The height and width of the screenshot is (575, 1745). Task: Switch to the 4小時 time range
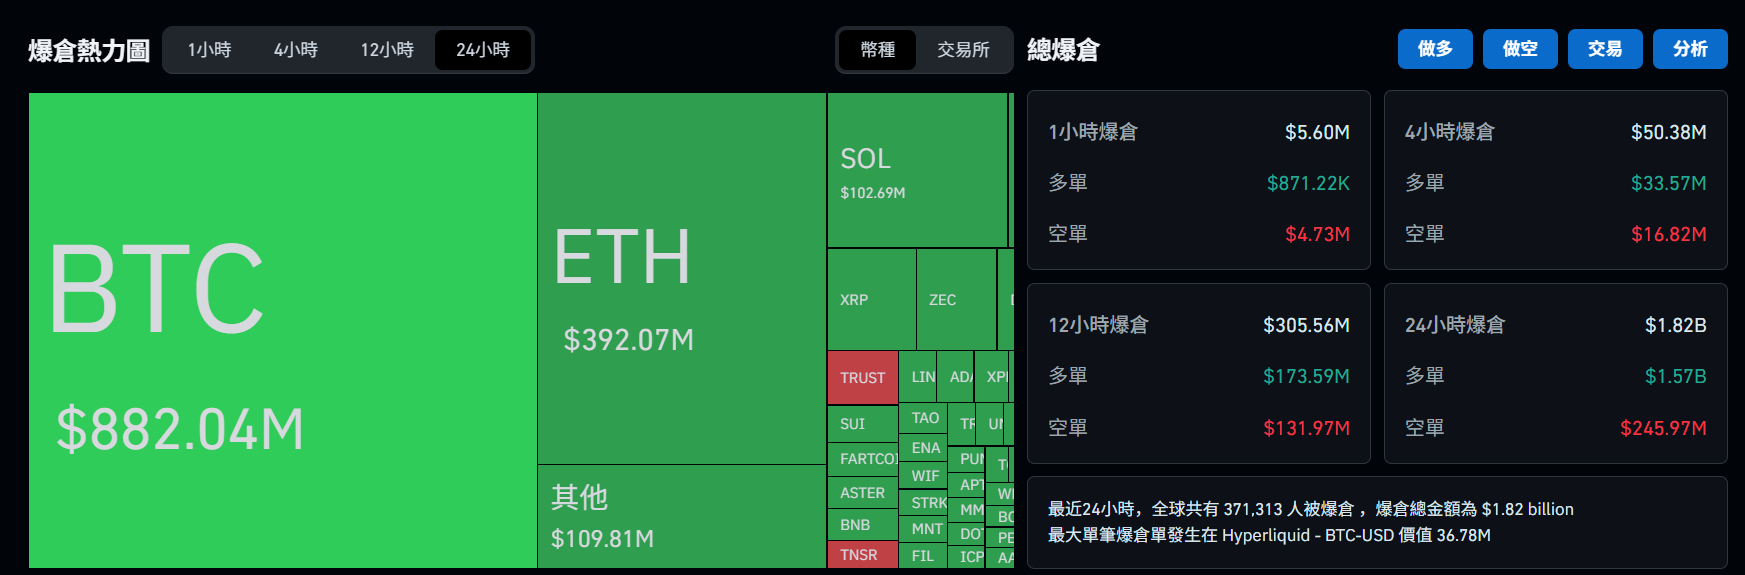point(296,50)
